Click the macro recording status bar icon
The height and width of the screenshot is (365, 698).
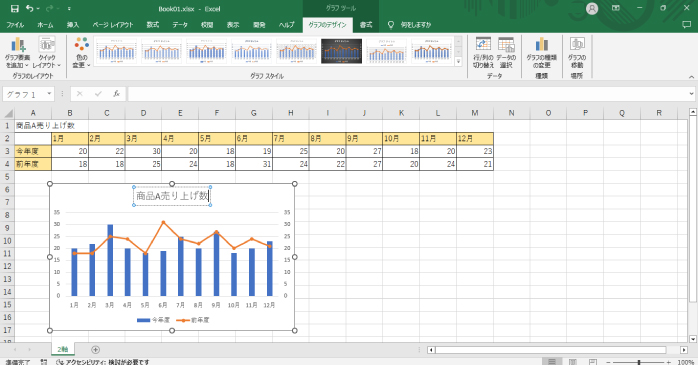(44, 362)
